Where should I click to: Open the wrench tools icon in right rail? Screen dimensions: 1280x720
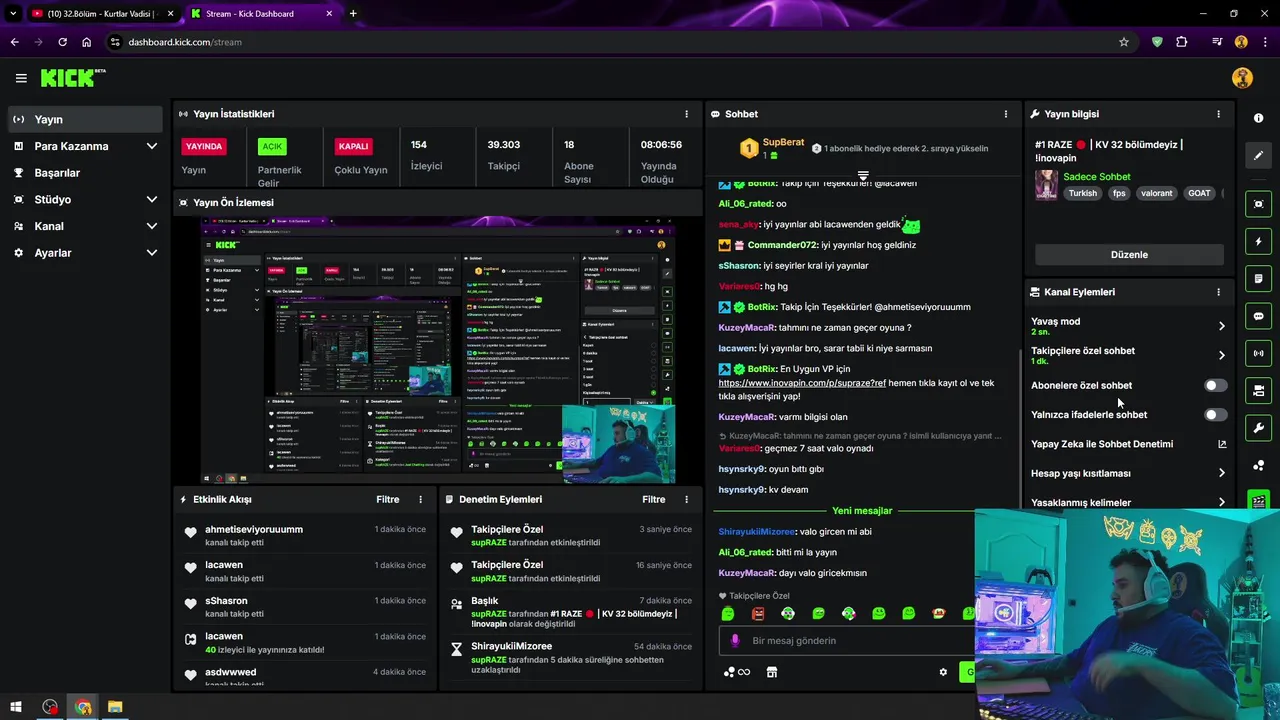[1258, 428]
